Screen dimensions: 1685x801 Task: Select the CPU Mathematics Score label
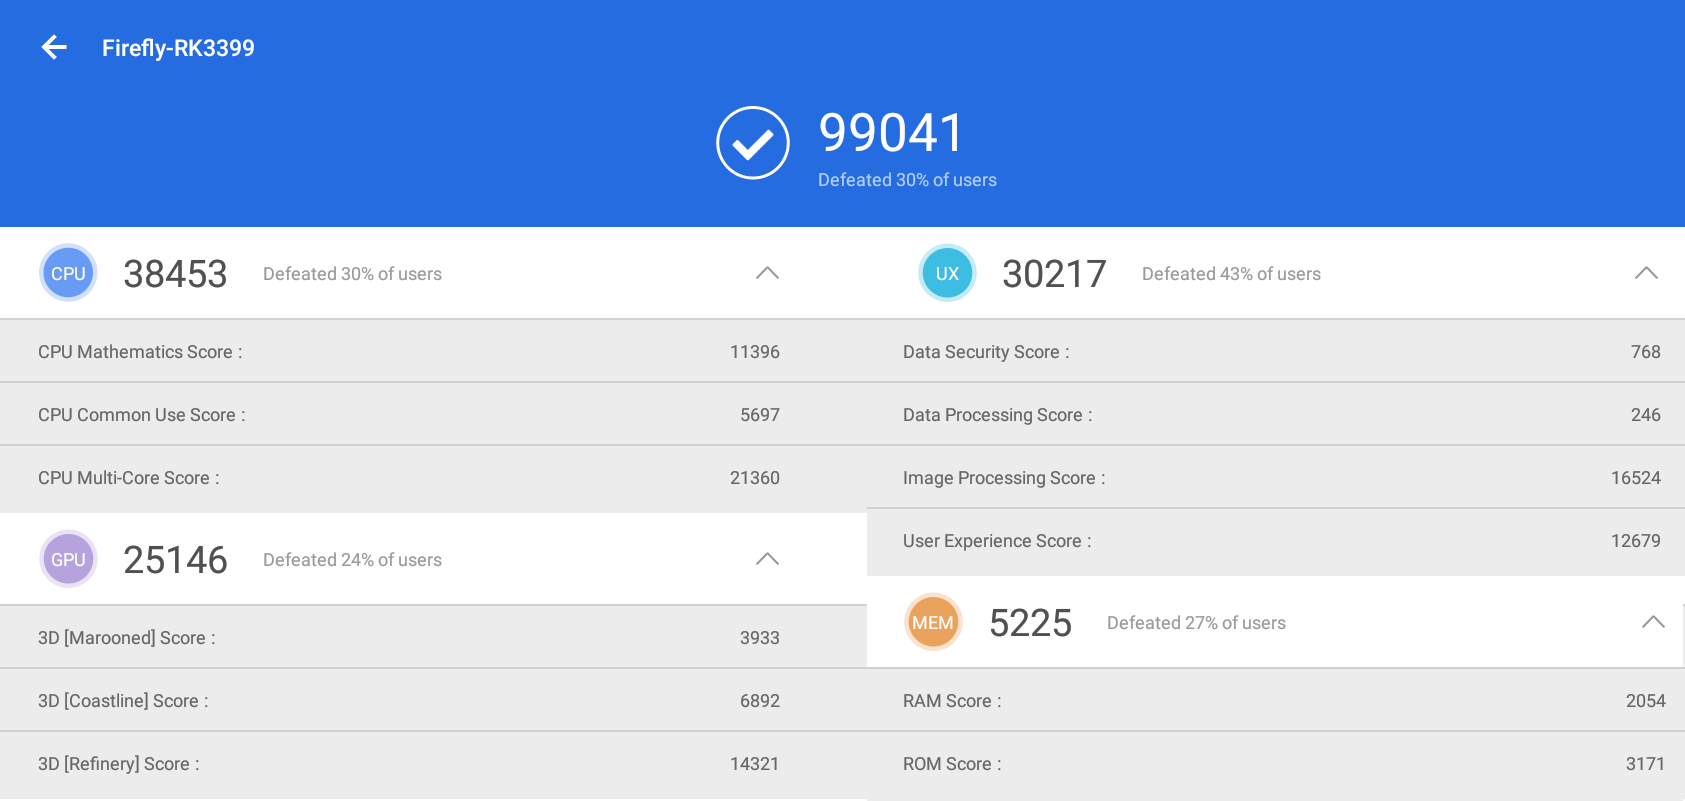tap(140, 352)
